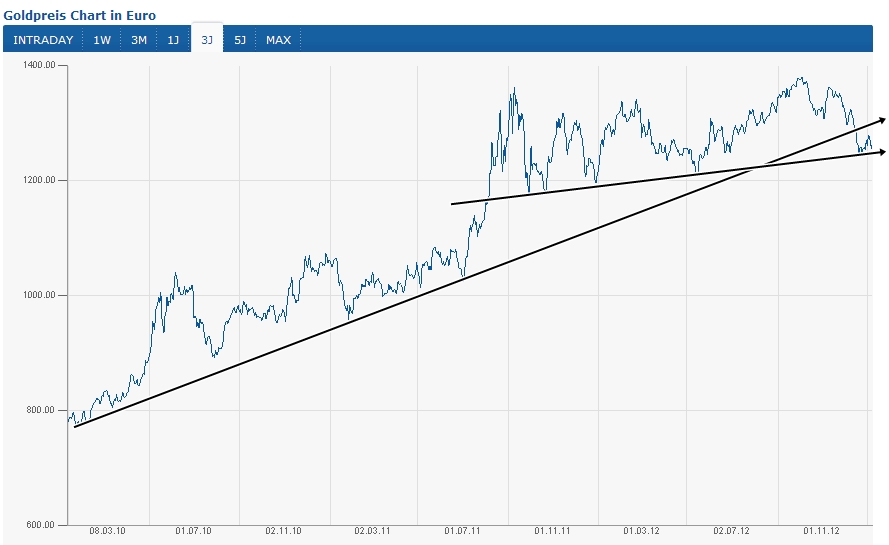
Task: Display the MAX time range
Action: 278,40
